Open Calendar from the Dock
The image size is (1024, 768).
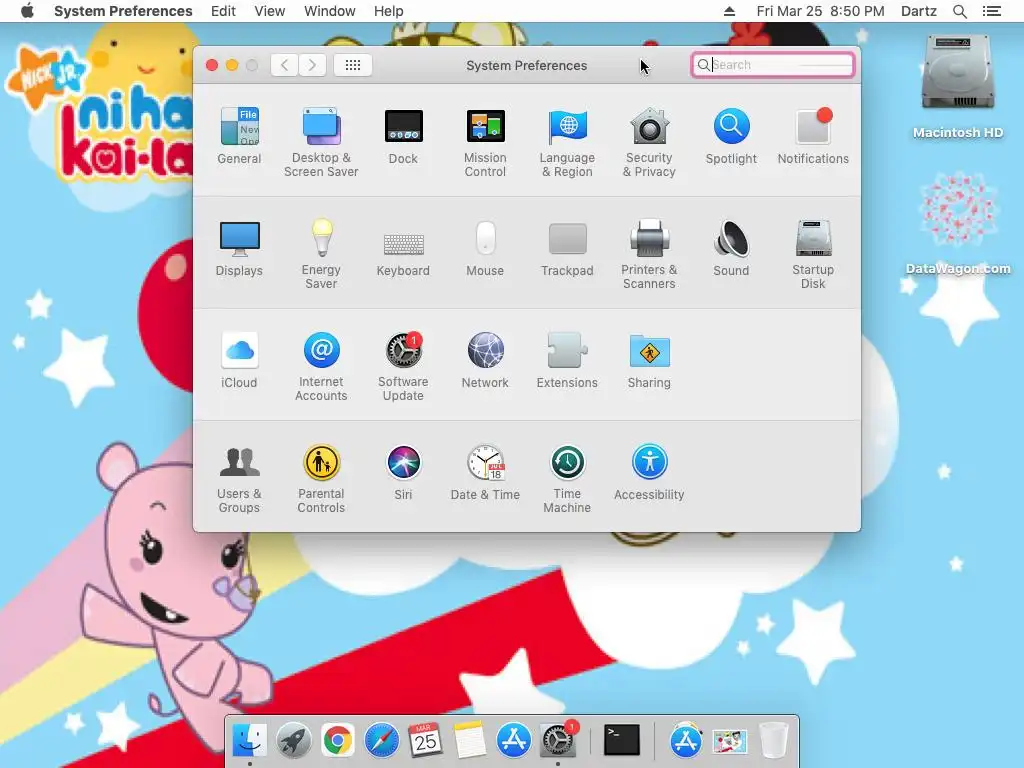(x=425, y=740)
